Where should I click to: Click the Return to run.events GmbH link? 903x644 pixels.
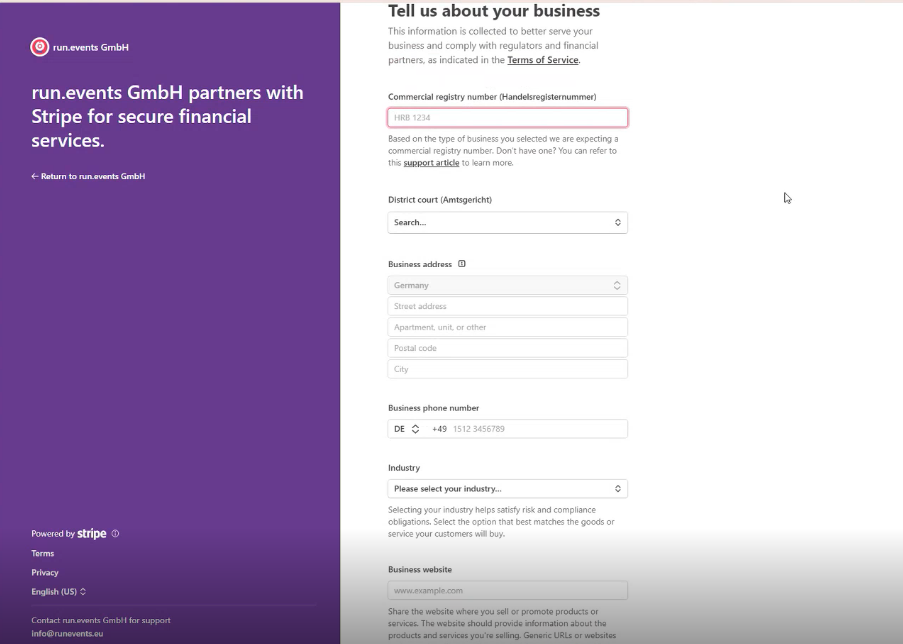88,176
